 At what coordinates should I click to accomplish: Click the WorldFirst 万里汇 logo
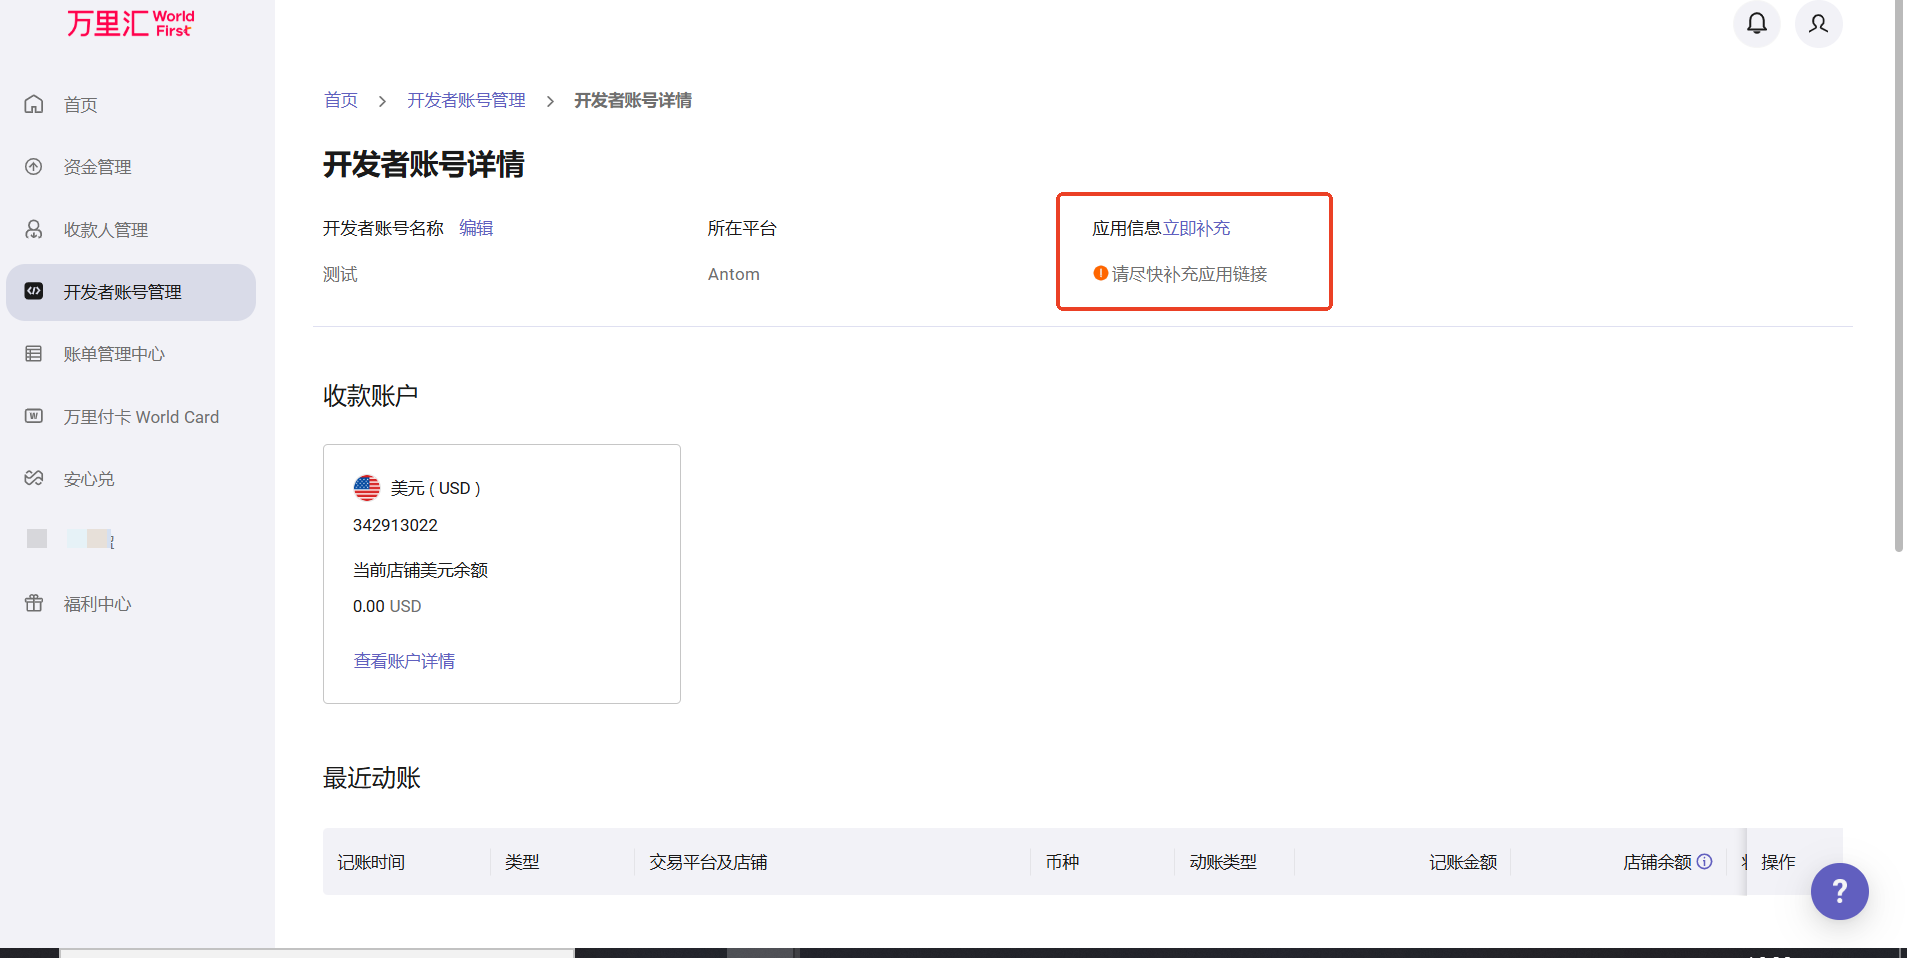[x=130, y=23]
